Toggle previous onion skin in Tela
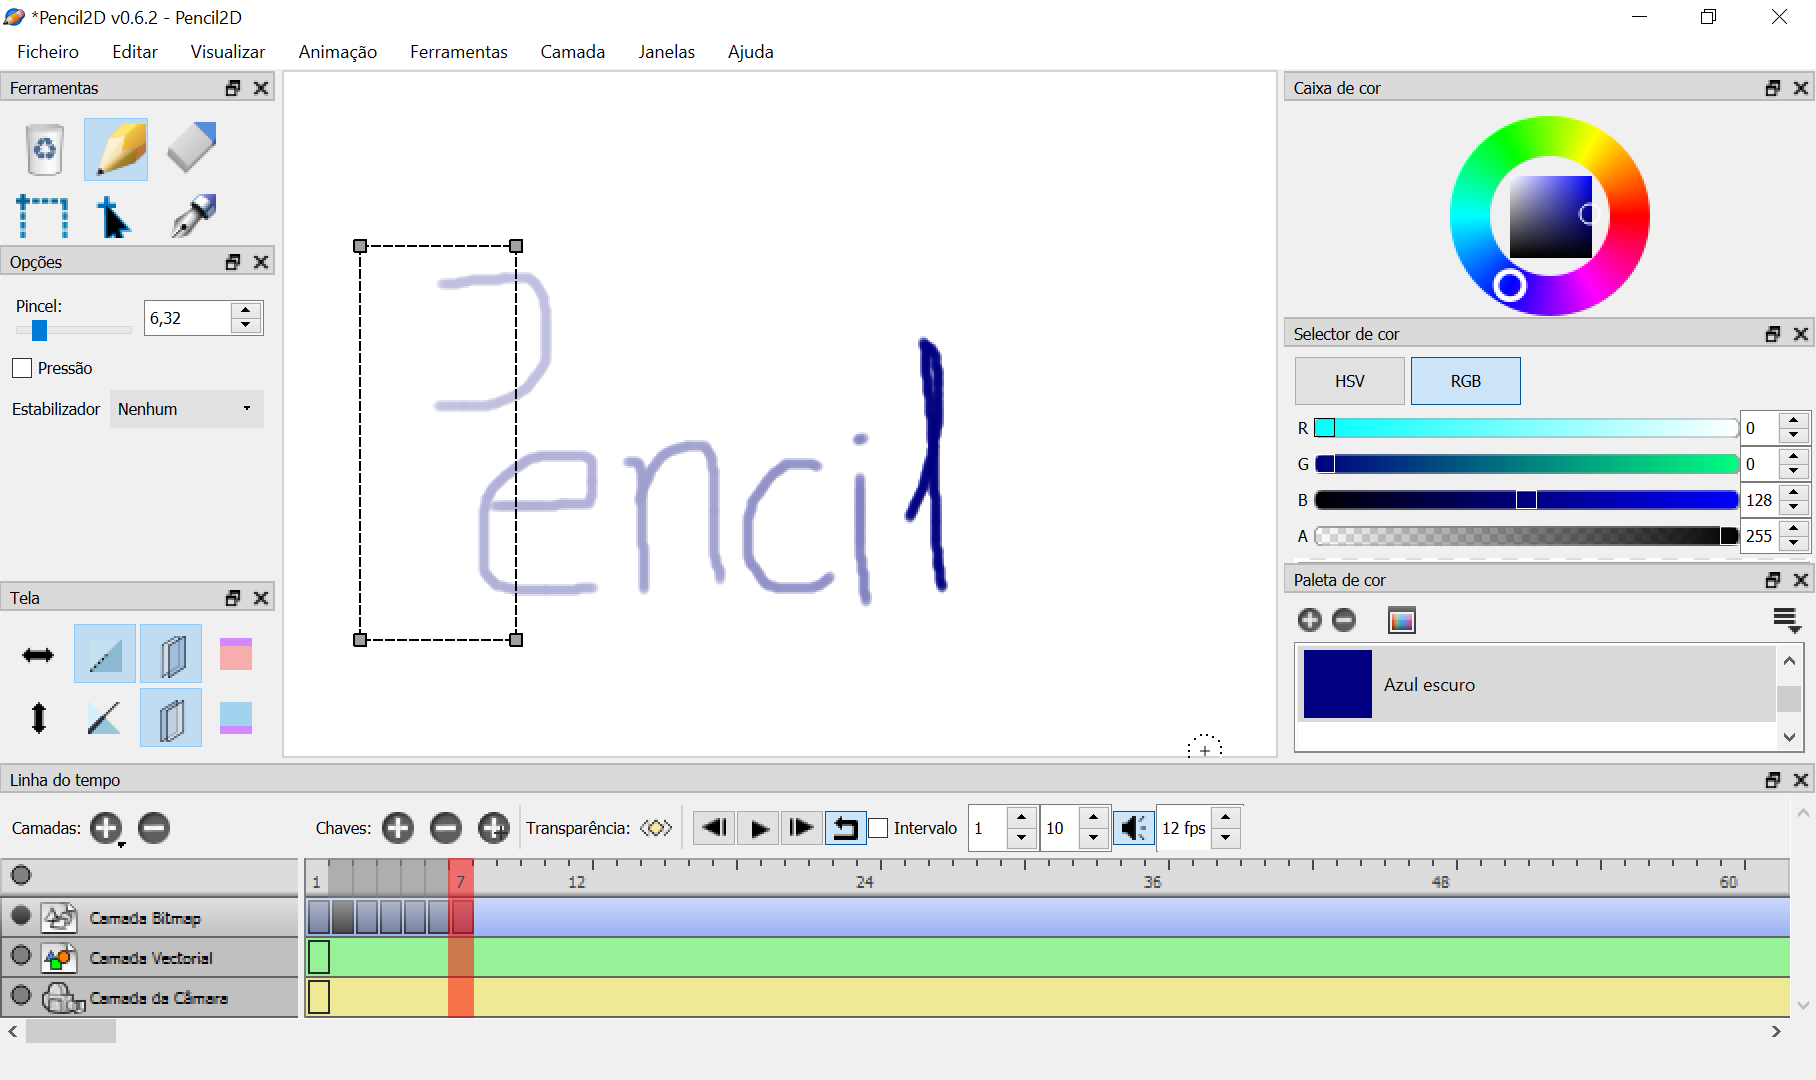 171,654
